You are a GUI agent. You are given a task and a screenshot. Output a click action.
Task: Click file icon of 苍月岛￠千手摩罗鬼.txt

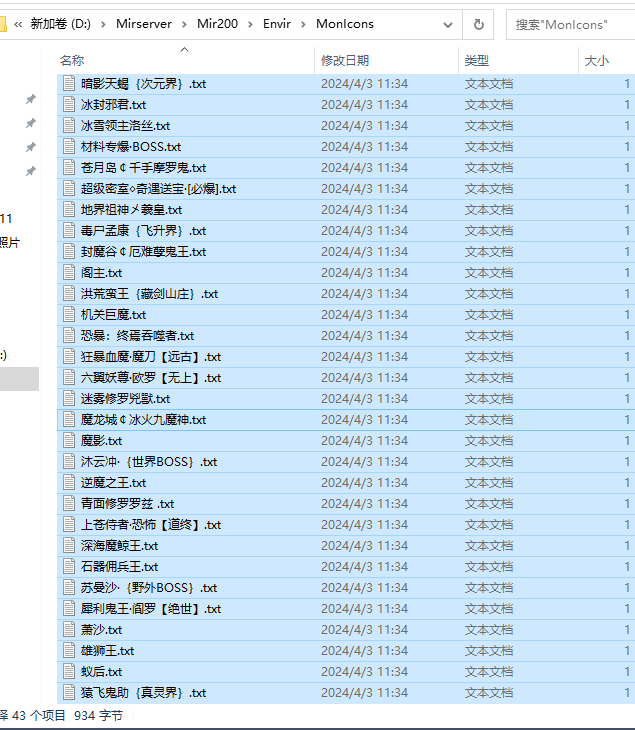click(x=69, y=168)
